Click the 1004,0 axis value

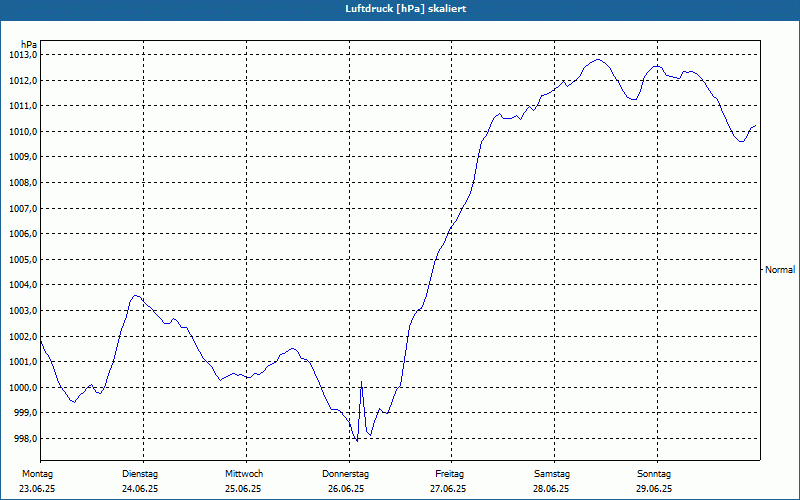(23, 285)
